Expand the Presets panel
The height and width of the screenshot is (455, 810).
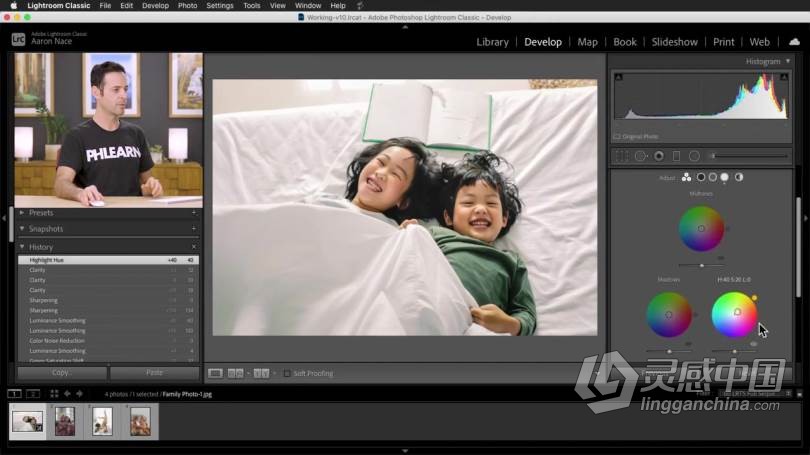click(22, 212)
